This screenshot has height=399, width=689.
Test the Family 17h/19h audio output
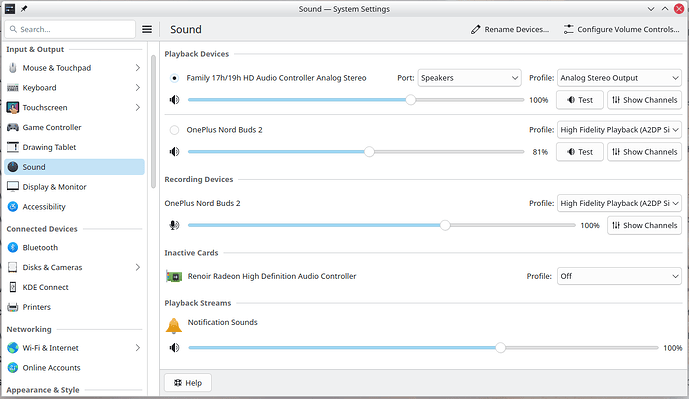[580, 100]
